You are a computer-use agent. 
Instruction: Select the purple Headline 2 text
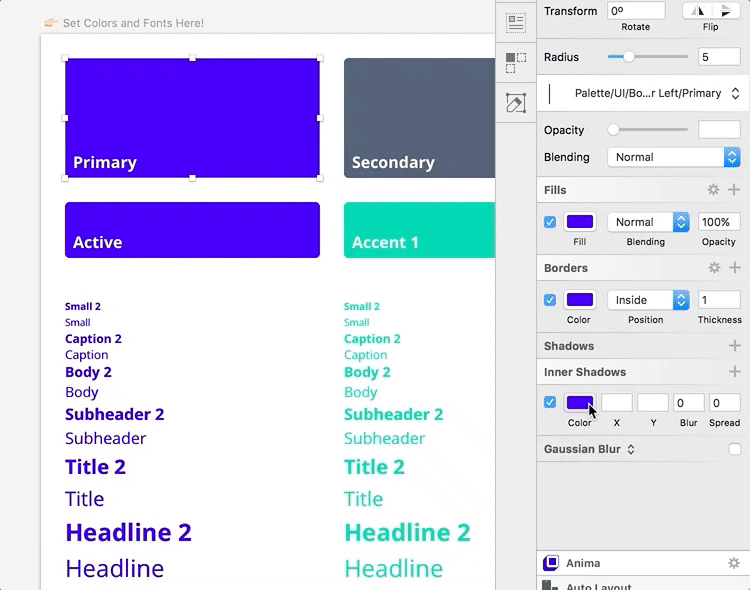128,533
